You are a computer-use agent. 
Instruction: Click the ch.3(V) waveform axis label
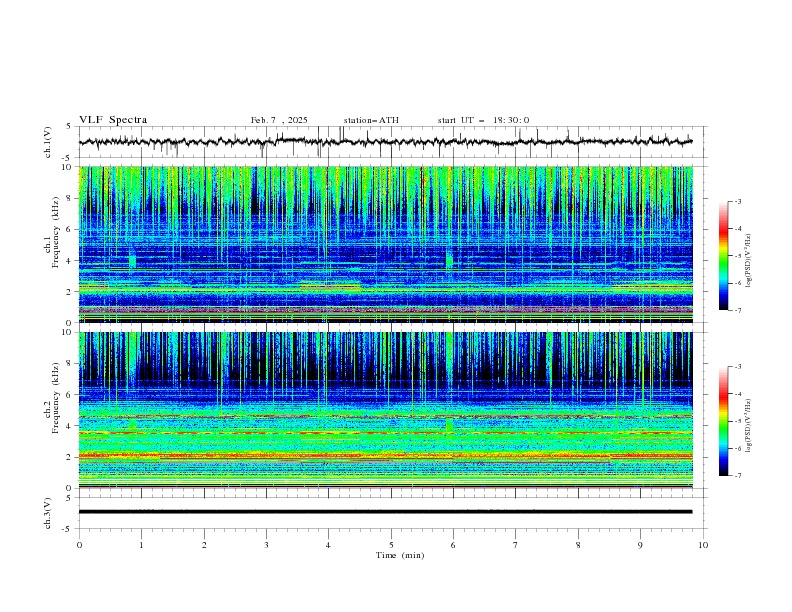coord(48,513)
